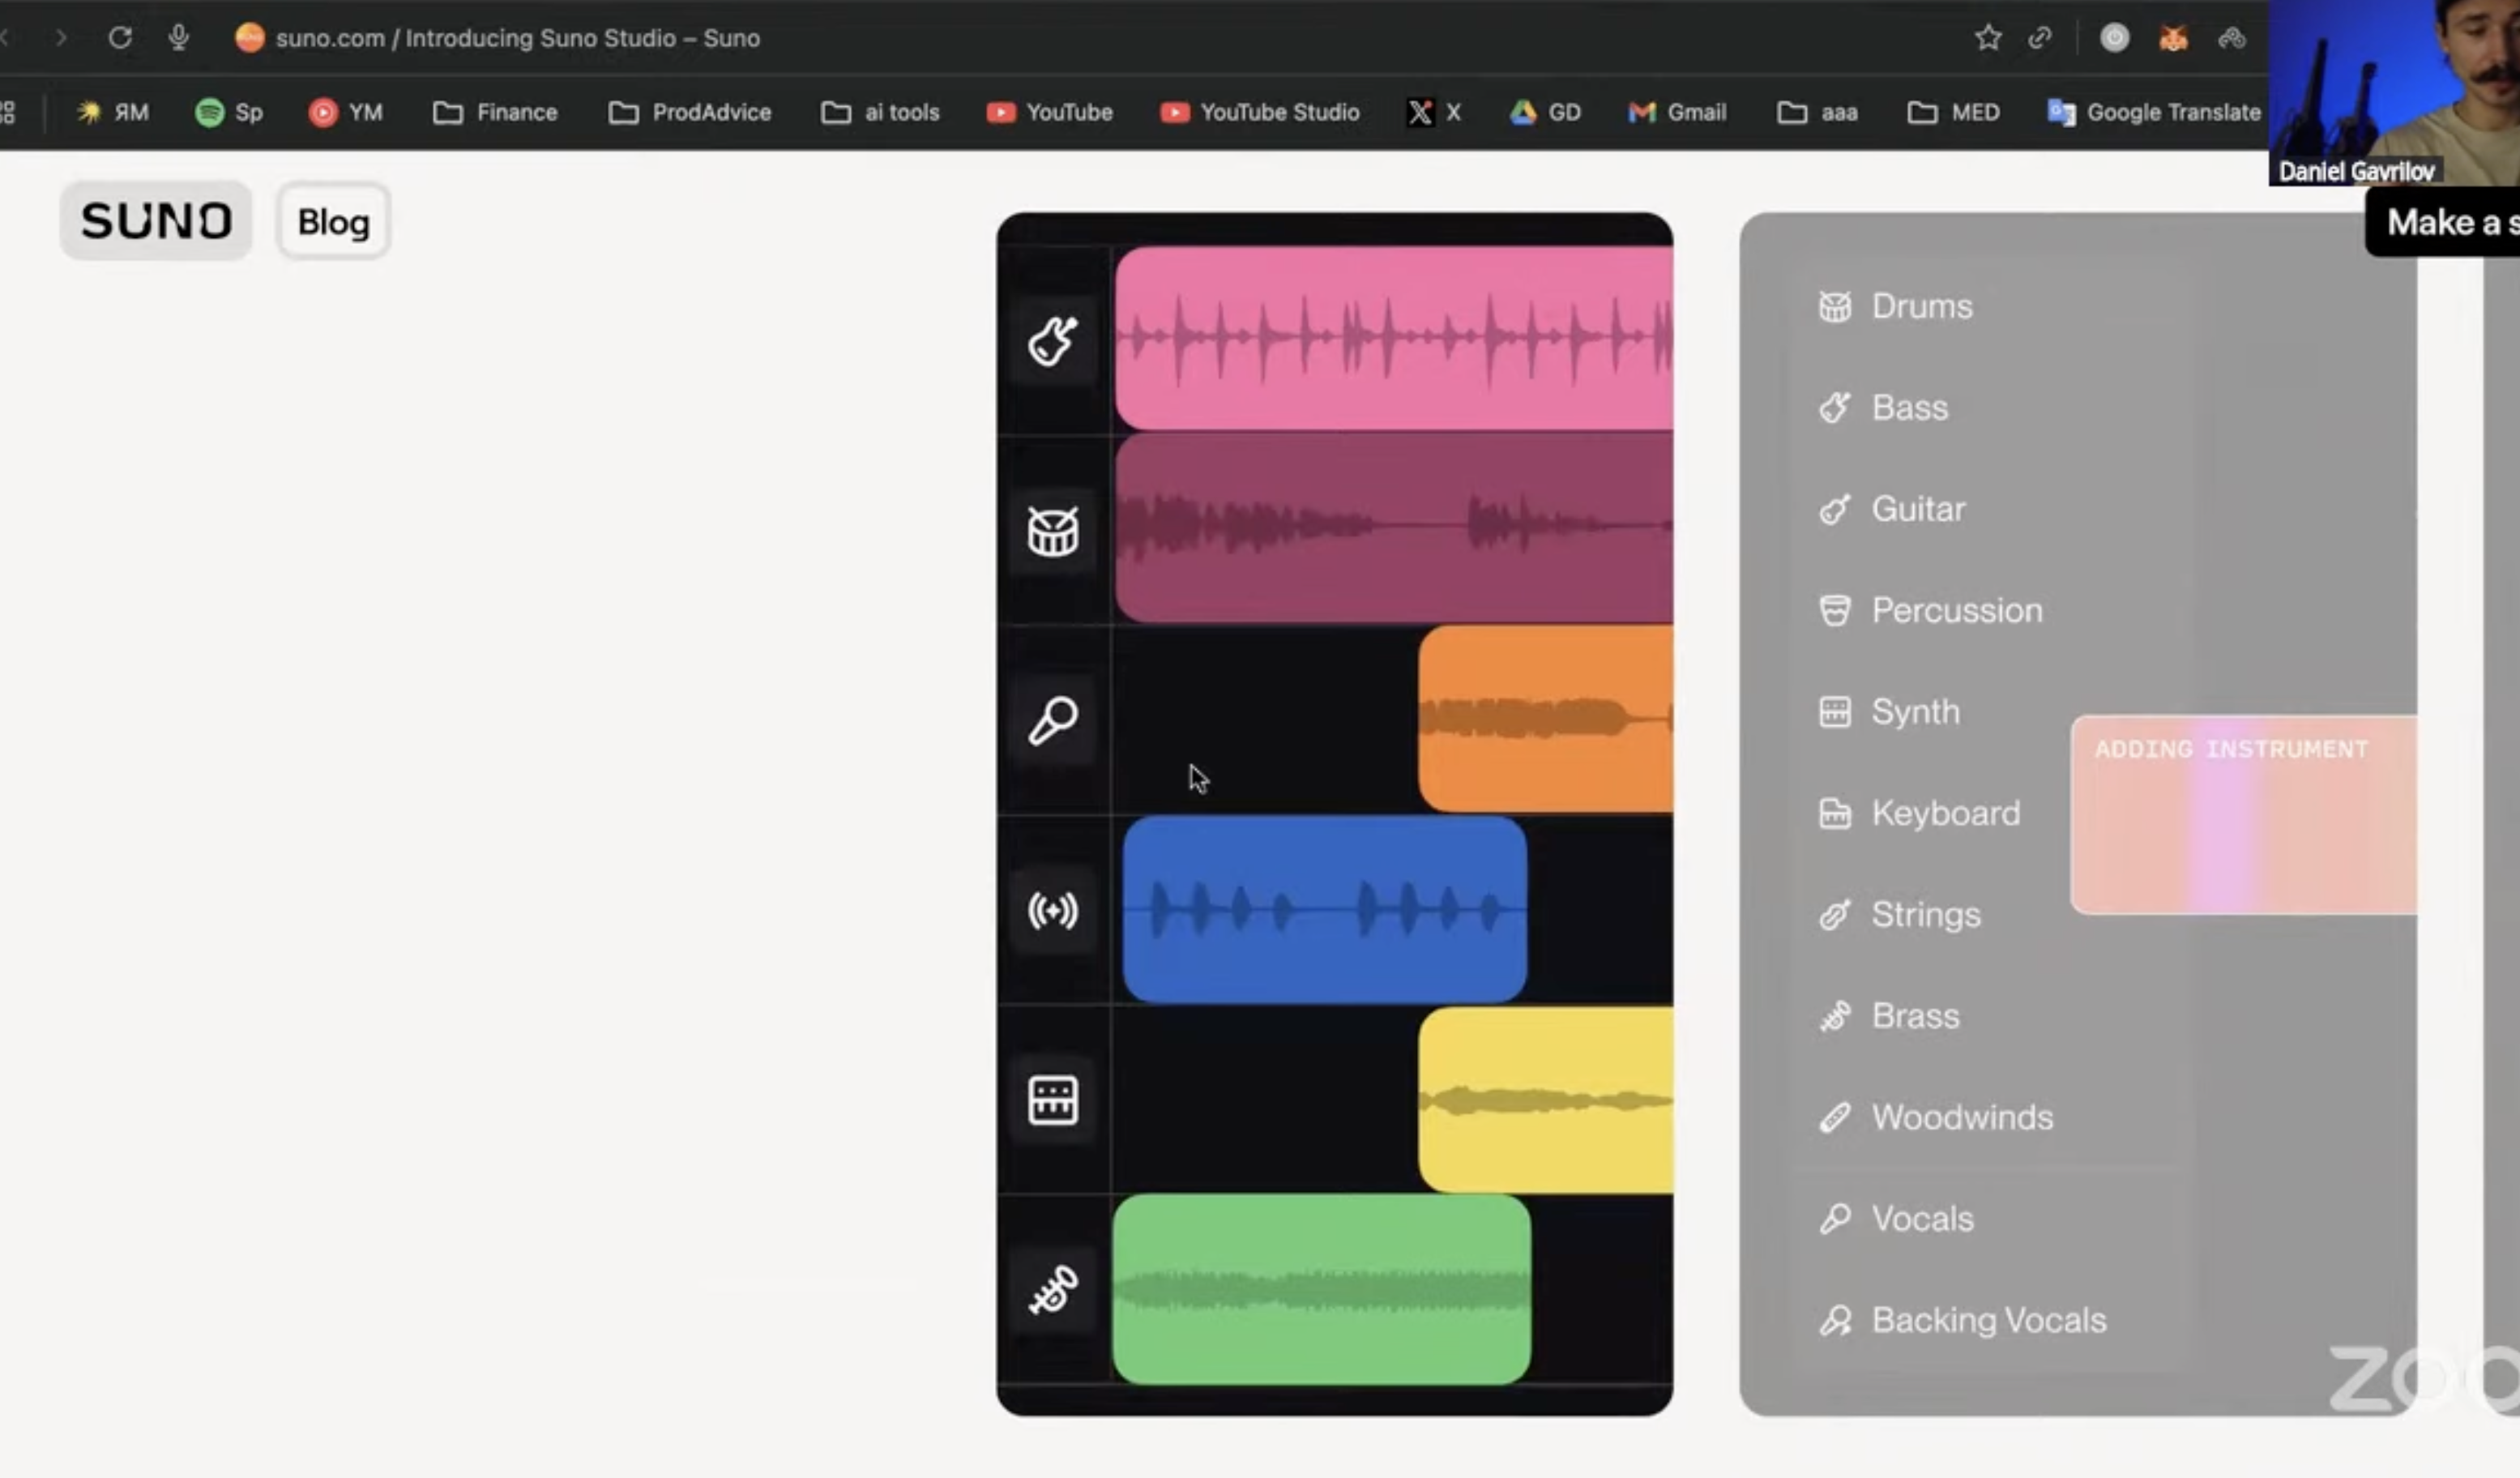
Task: Bookmark page with star icon
Action: (1987, 38)
